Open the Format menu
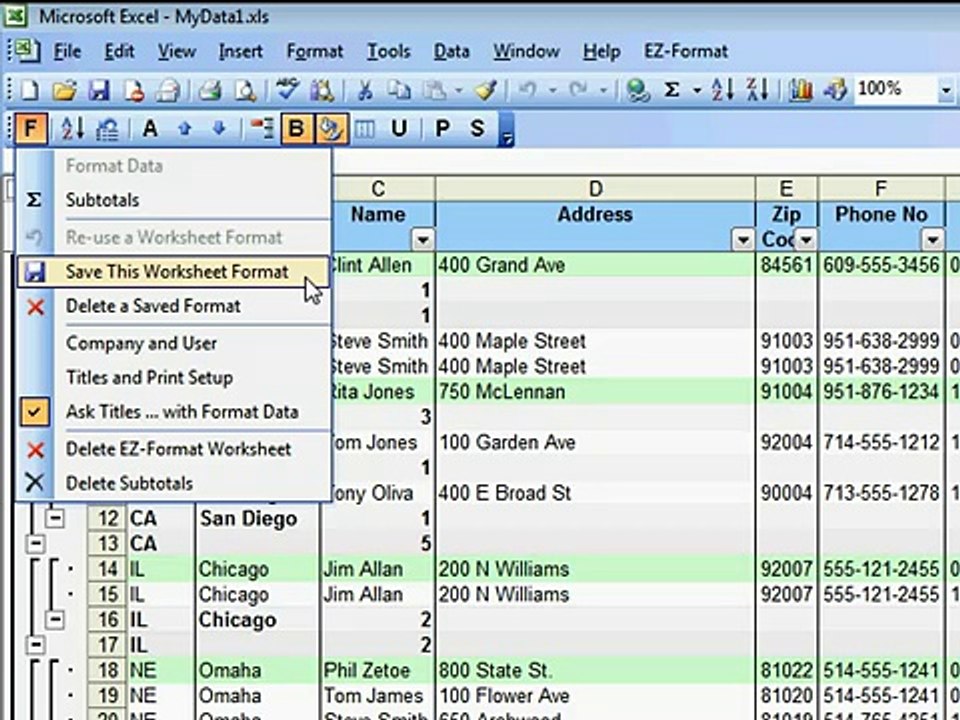 [315, 51]
